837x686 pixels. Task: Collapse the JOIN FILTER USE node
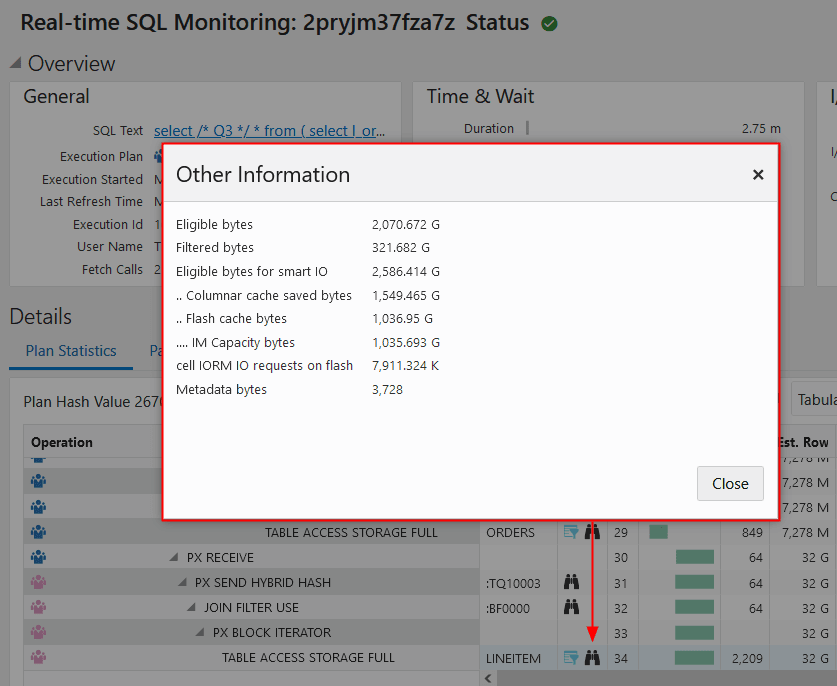[x=192, y=607]
